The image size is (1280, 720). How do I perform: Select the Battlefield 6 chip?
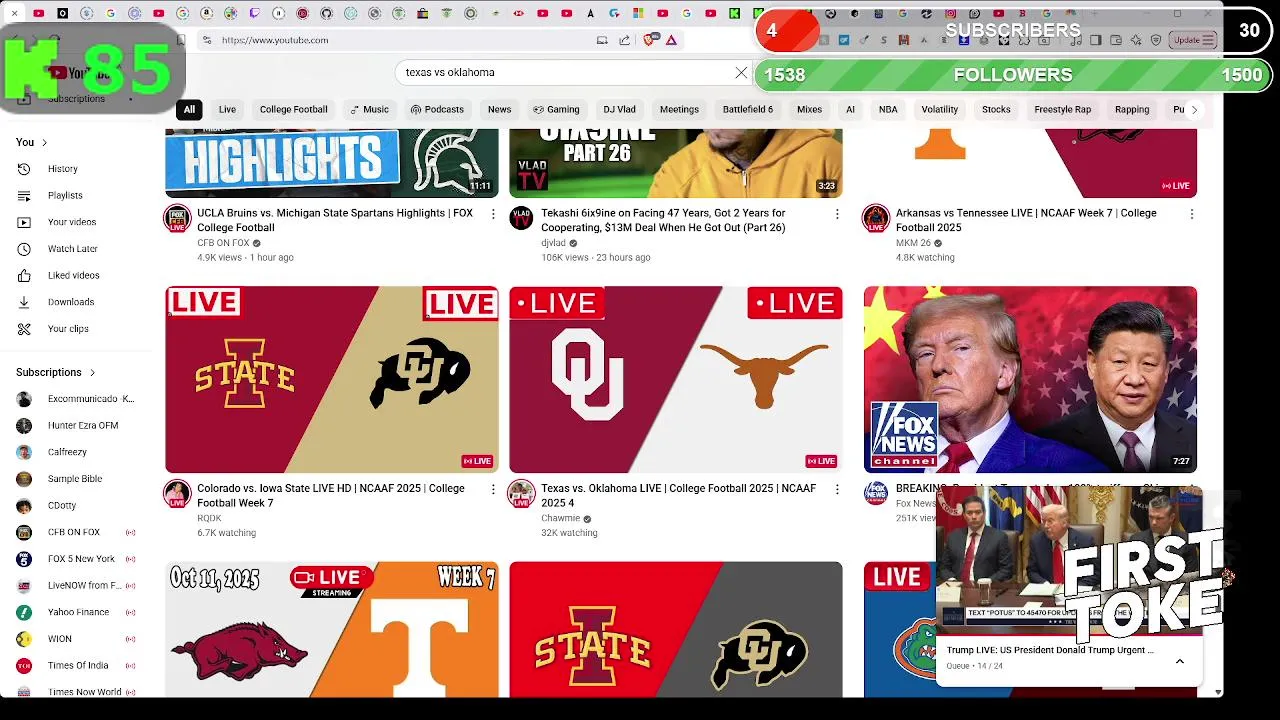pos(748,110)
